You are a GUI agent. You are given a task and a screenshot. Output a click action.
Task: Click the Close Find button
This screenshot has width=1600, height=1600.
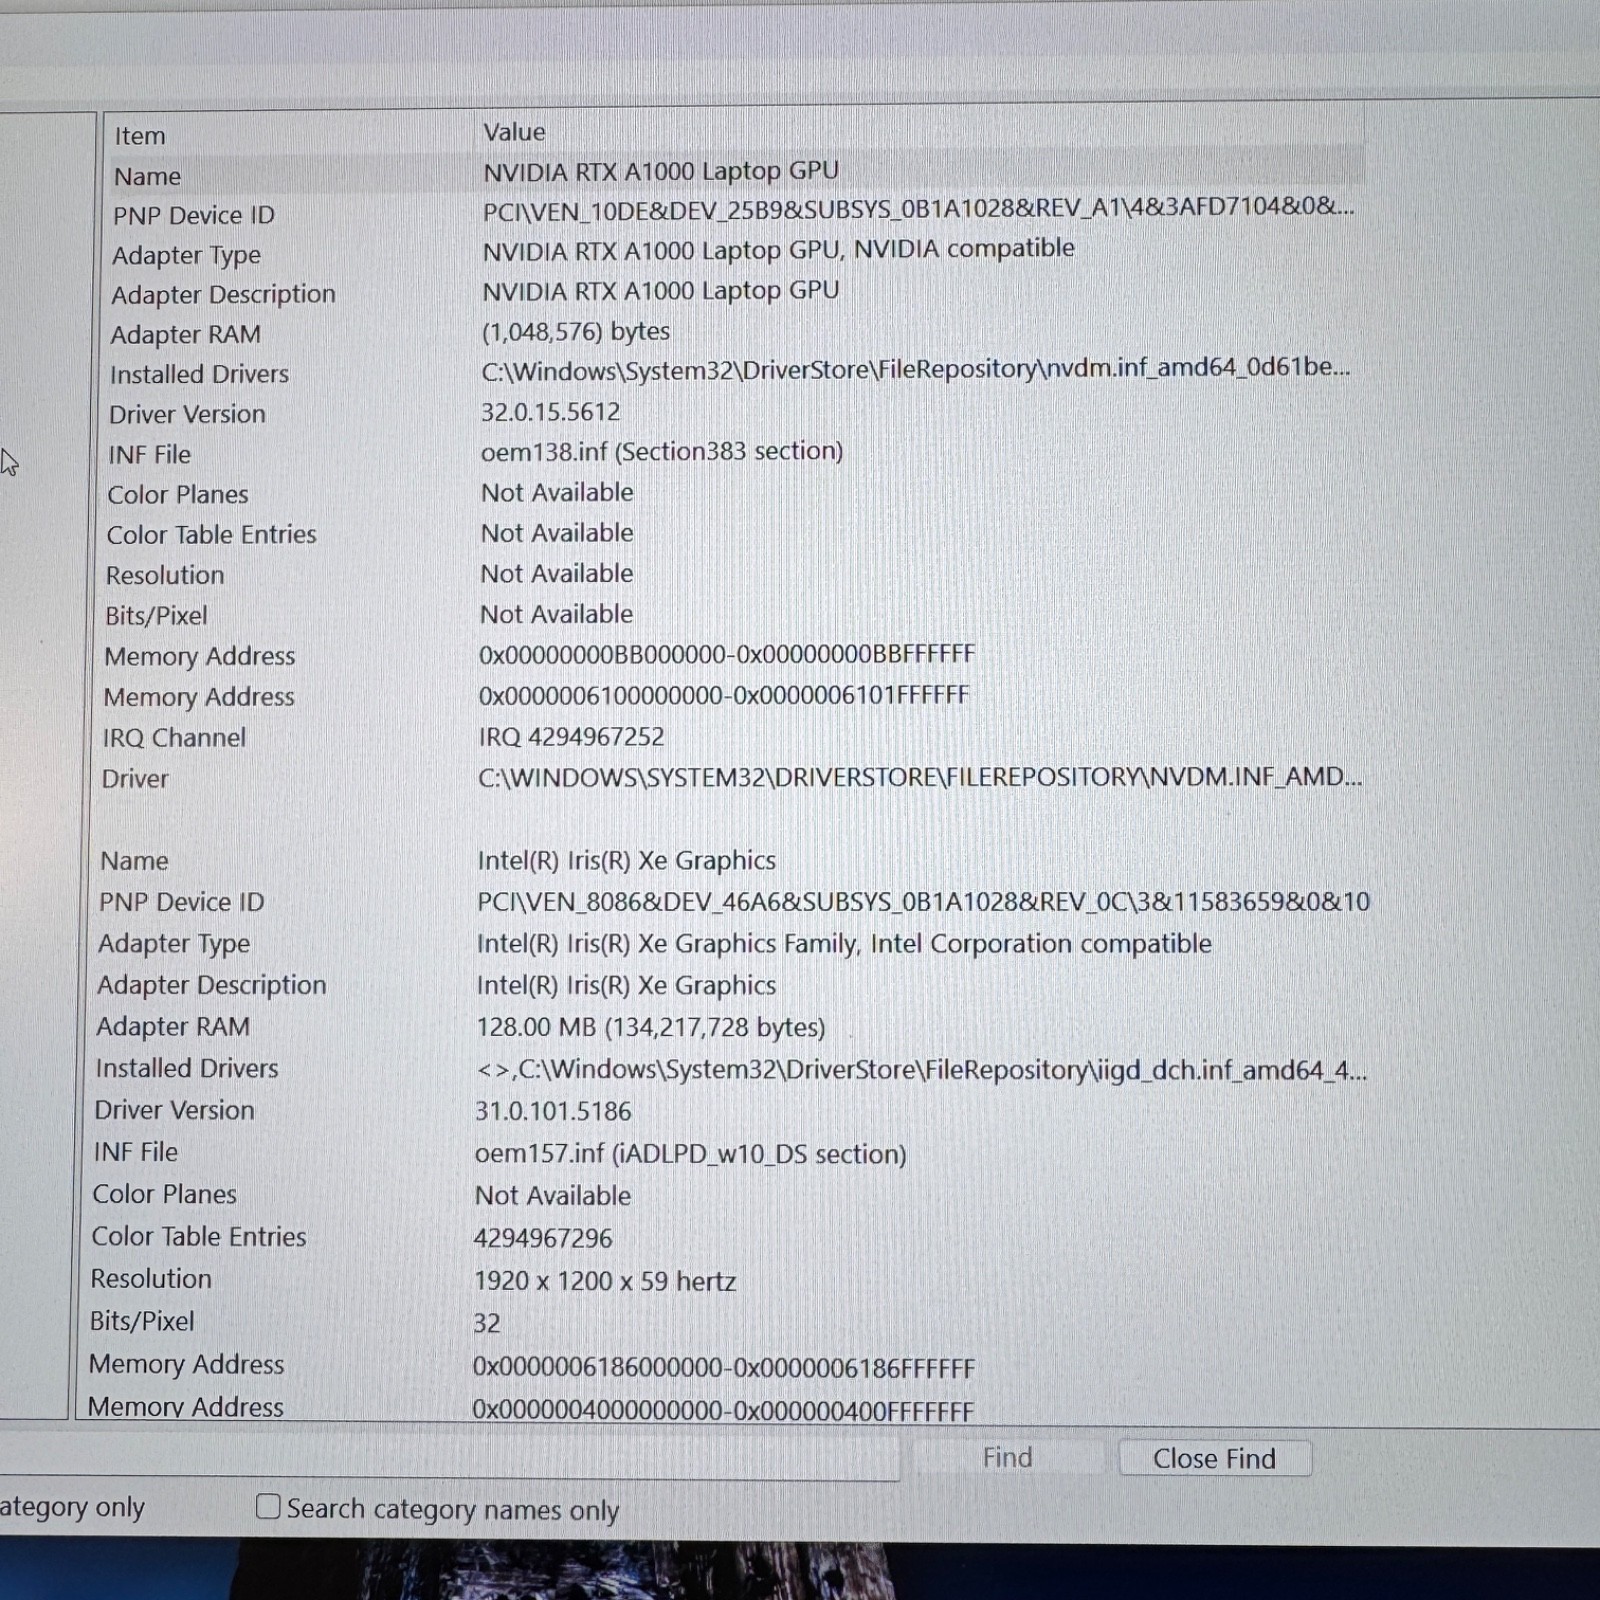point(1214,1458)
